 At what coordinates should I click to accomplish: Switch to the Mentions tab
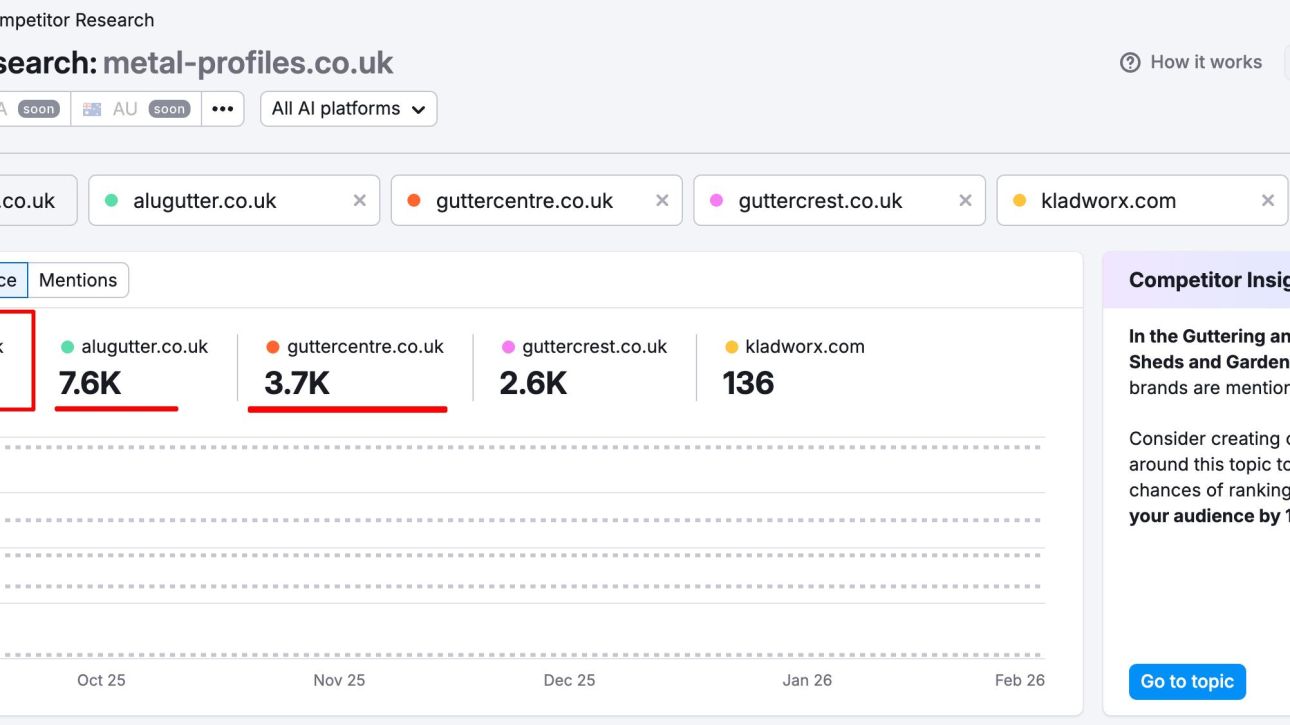(x=78, y=281)
